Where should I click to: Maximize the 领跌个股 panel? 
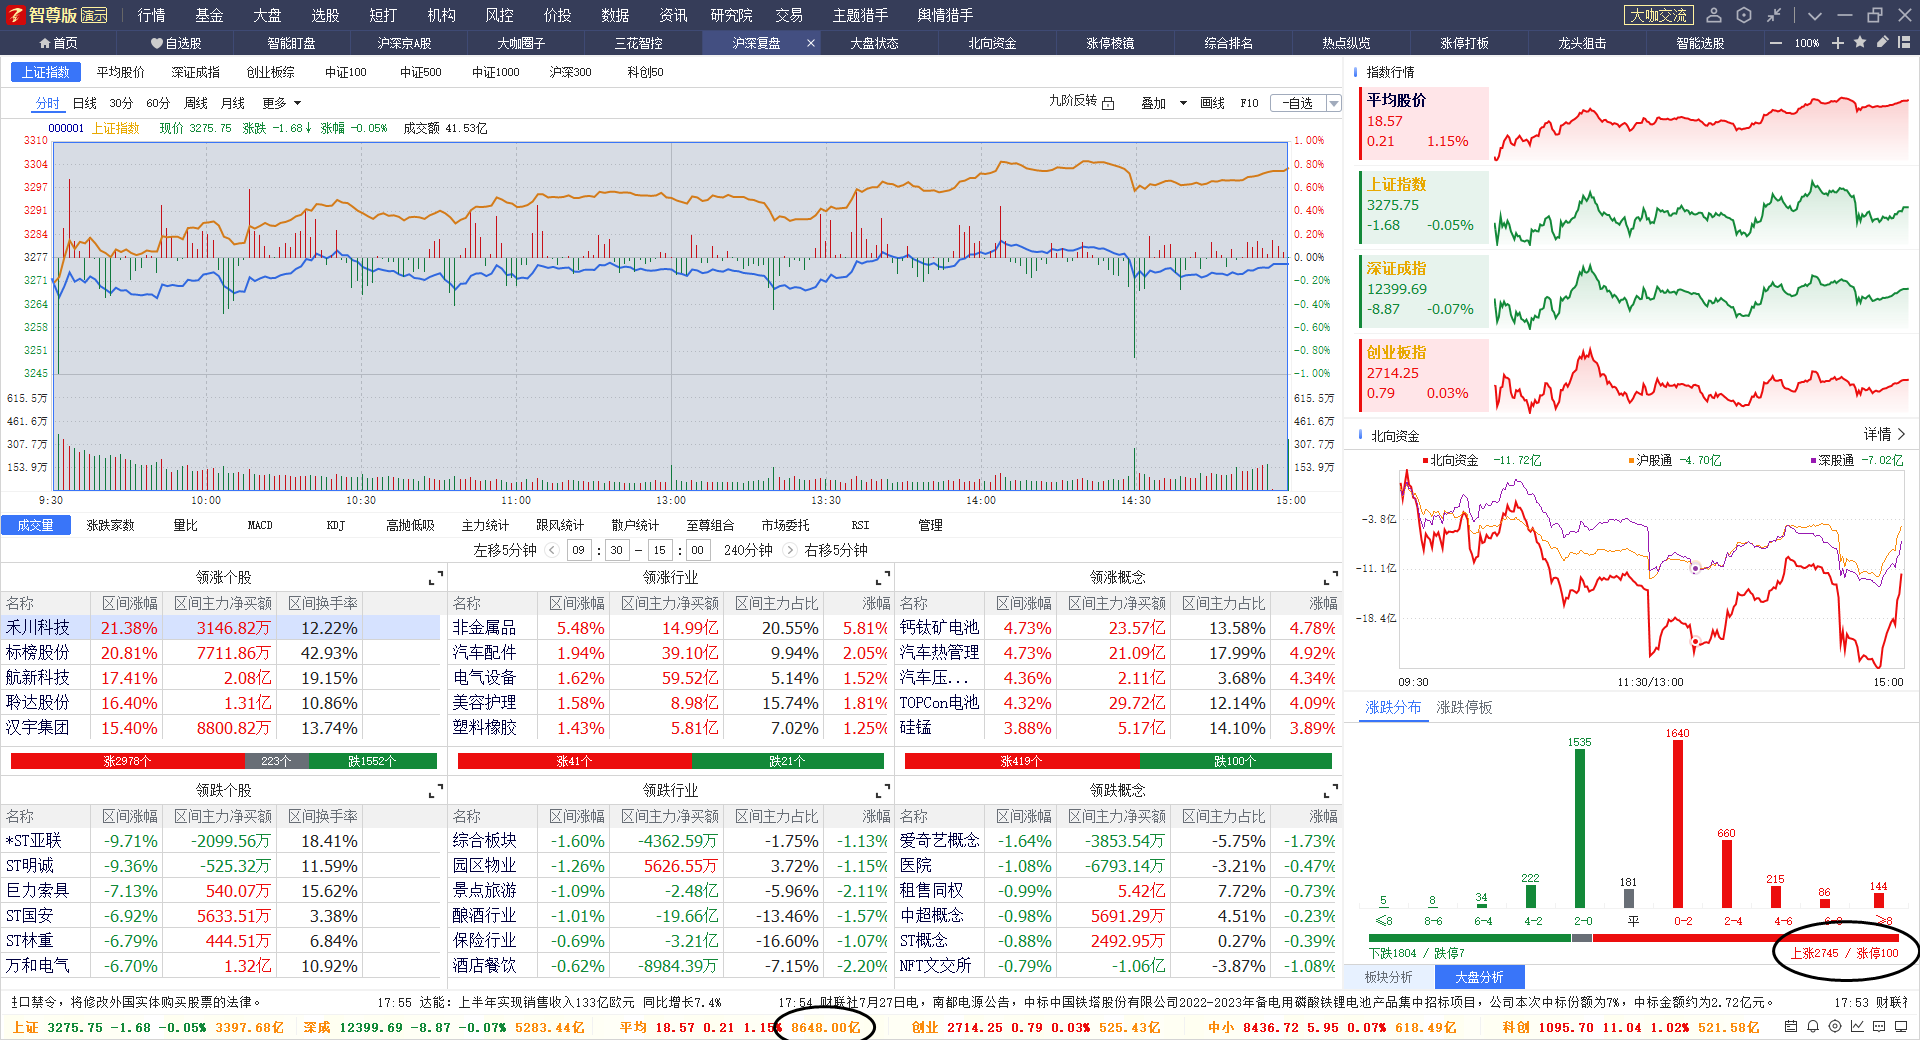pos(436,791)
